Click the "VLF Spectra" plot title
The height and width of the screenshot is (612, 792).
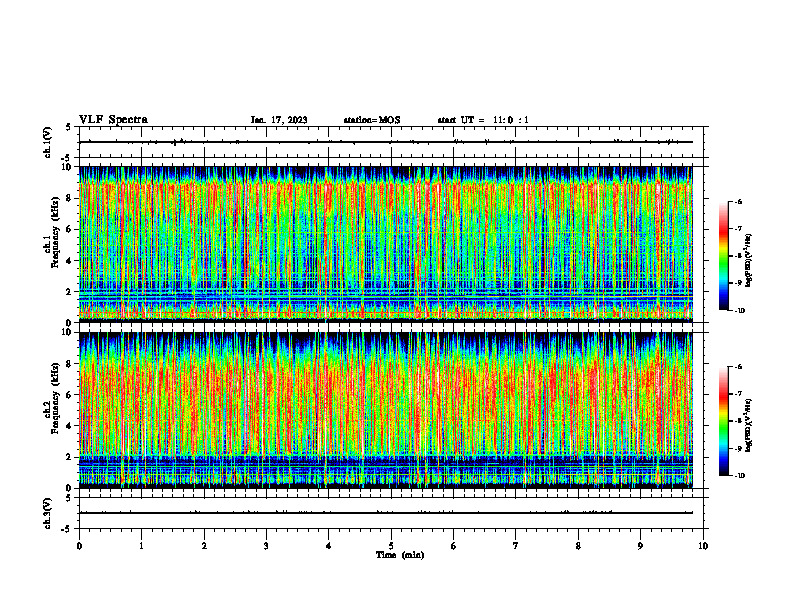point(113,120)
